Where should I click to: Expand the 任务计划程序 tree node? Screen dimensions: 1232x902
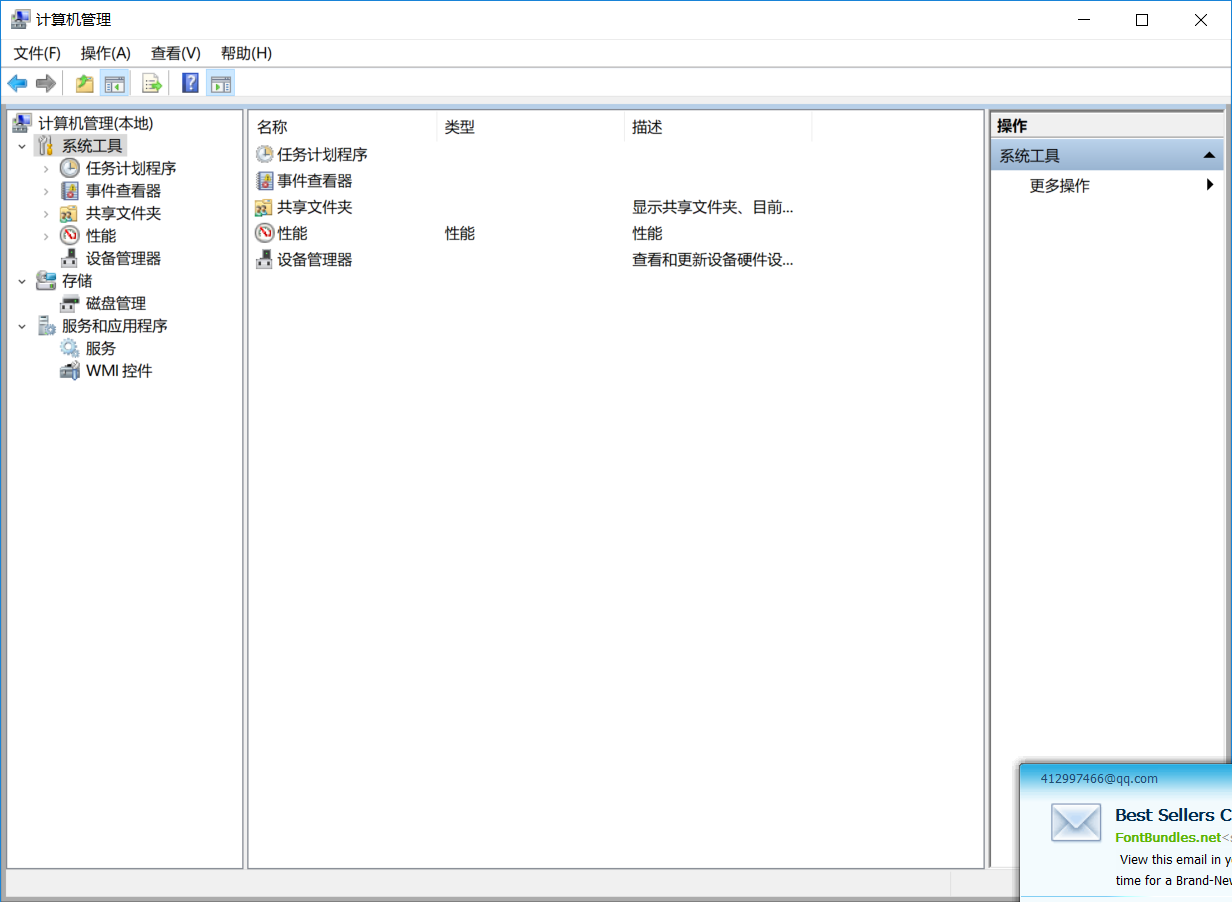point(46,168)
